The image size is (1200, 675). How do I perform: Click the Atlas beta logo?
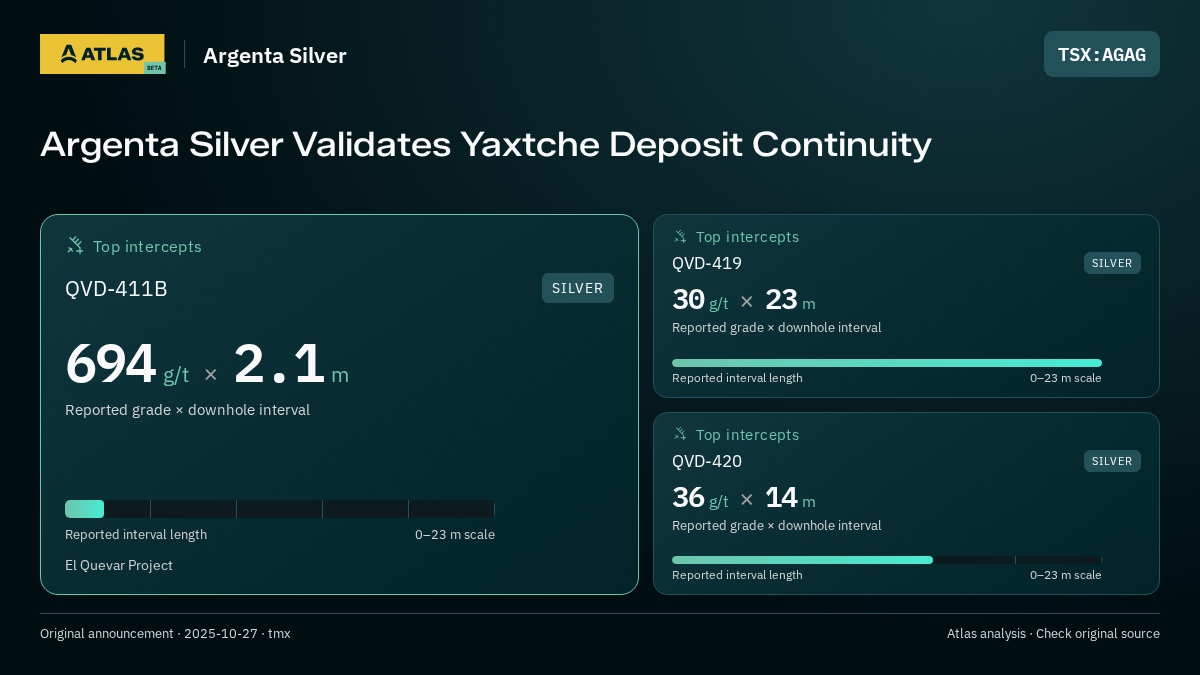[x=102, y=54]
